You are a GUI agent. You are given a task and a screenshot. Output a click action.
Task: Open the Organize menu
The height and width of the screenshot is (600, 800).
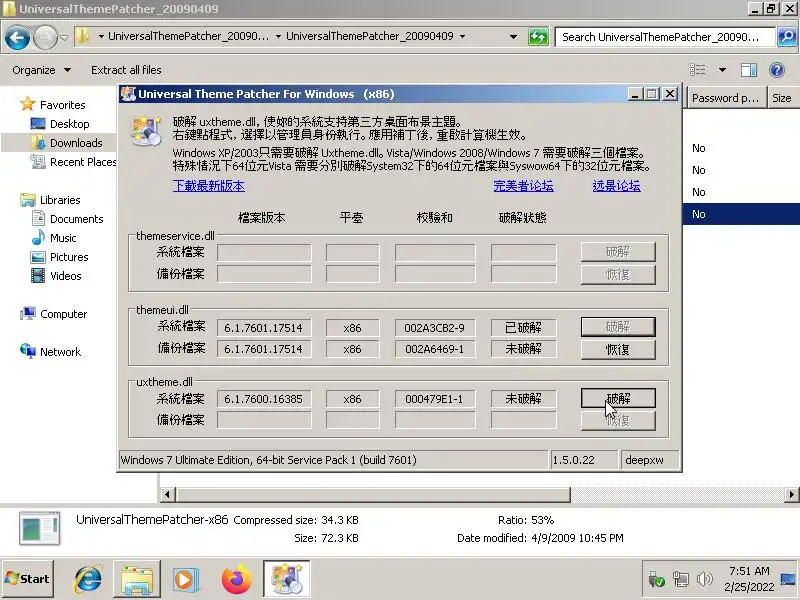point(41,70)
